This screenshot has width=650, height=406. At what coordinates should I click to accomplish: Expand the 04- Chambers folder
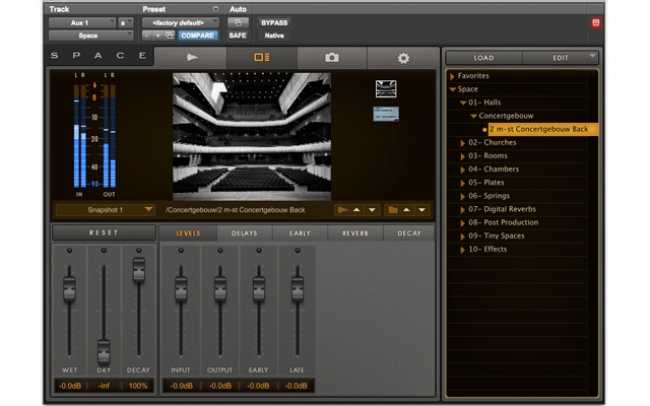point(463,169)
